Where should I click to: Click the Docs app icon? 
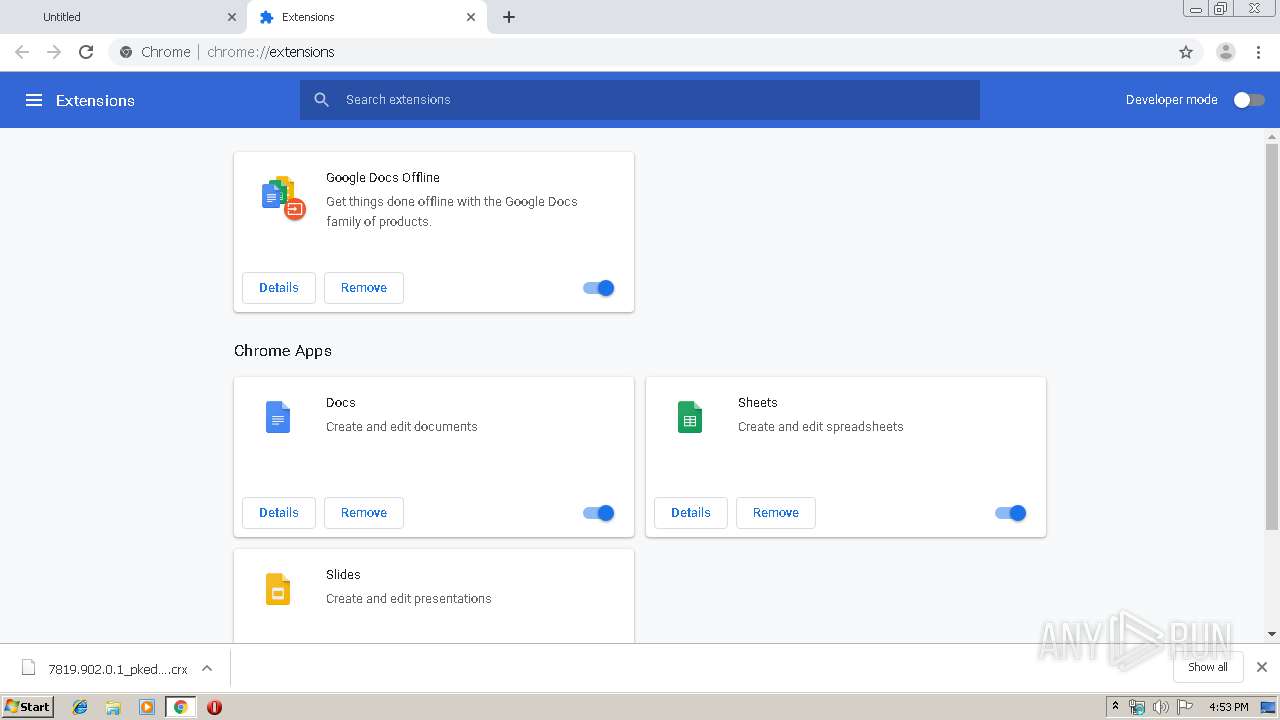tap(278, 417)
